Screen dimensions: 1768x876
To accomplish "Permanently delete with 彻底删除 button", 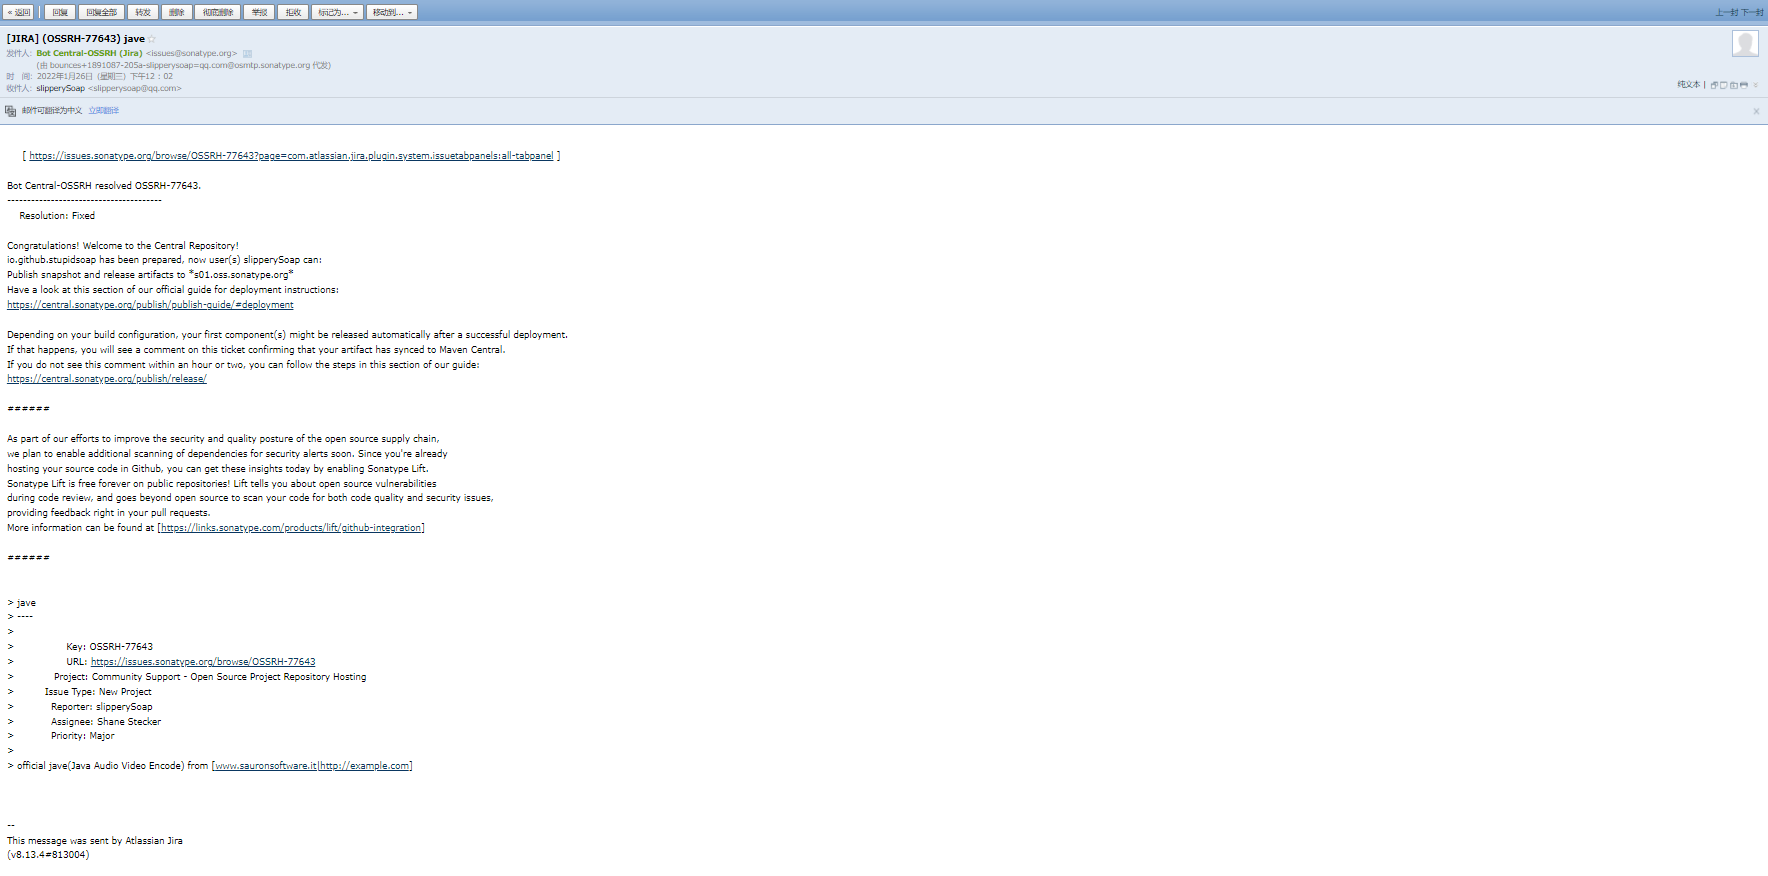I will point(218,12).
